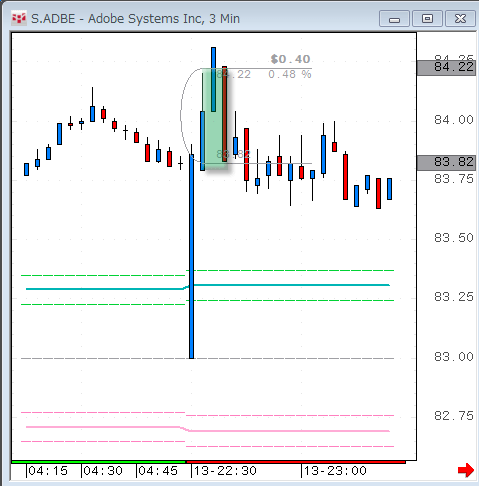The height and width of the screenshot is (486, 479).
Task: Click the 83.25 price axis label
Action: [x=454, y=297]
